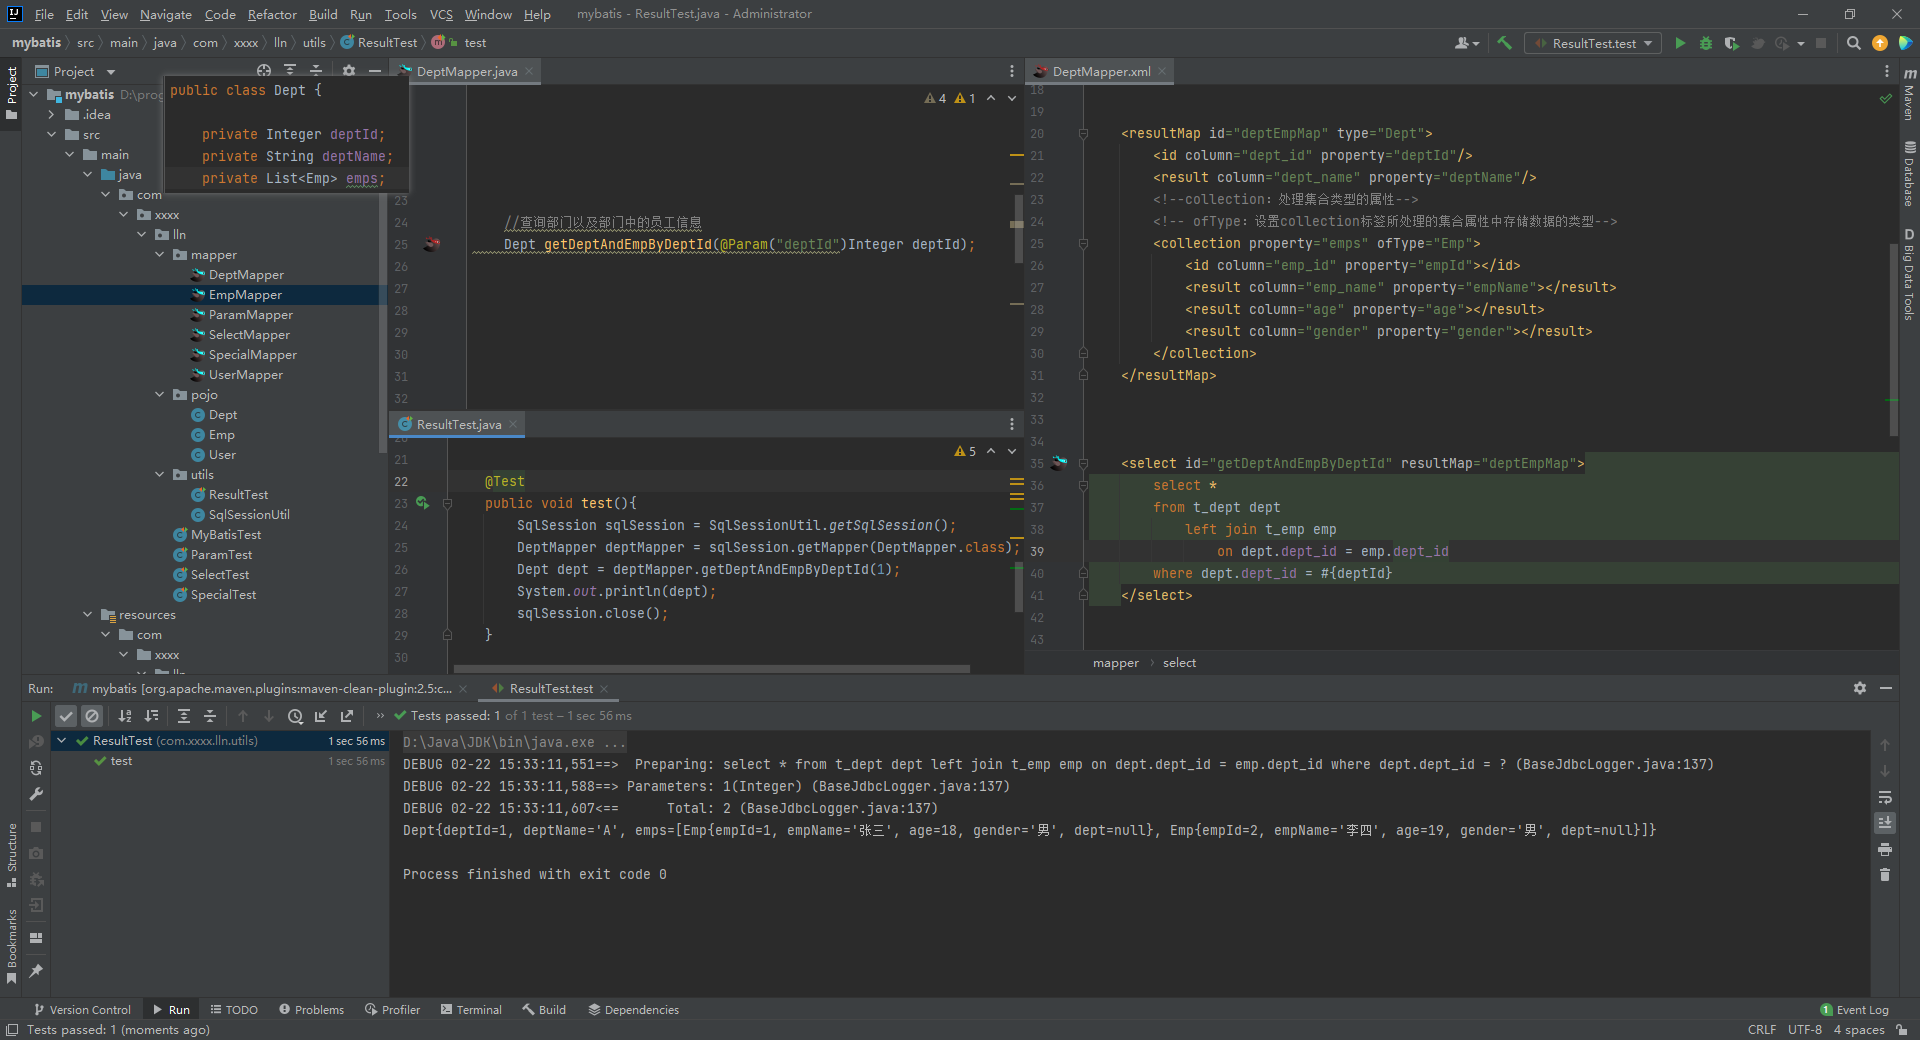Open the ResultTest.test run configuration dropdown

click(1593, 43)
